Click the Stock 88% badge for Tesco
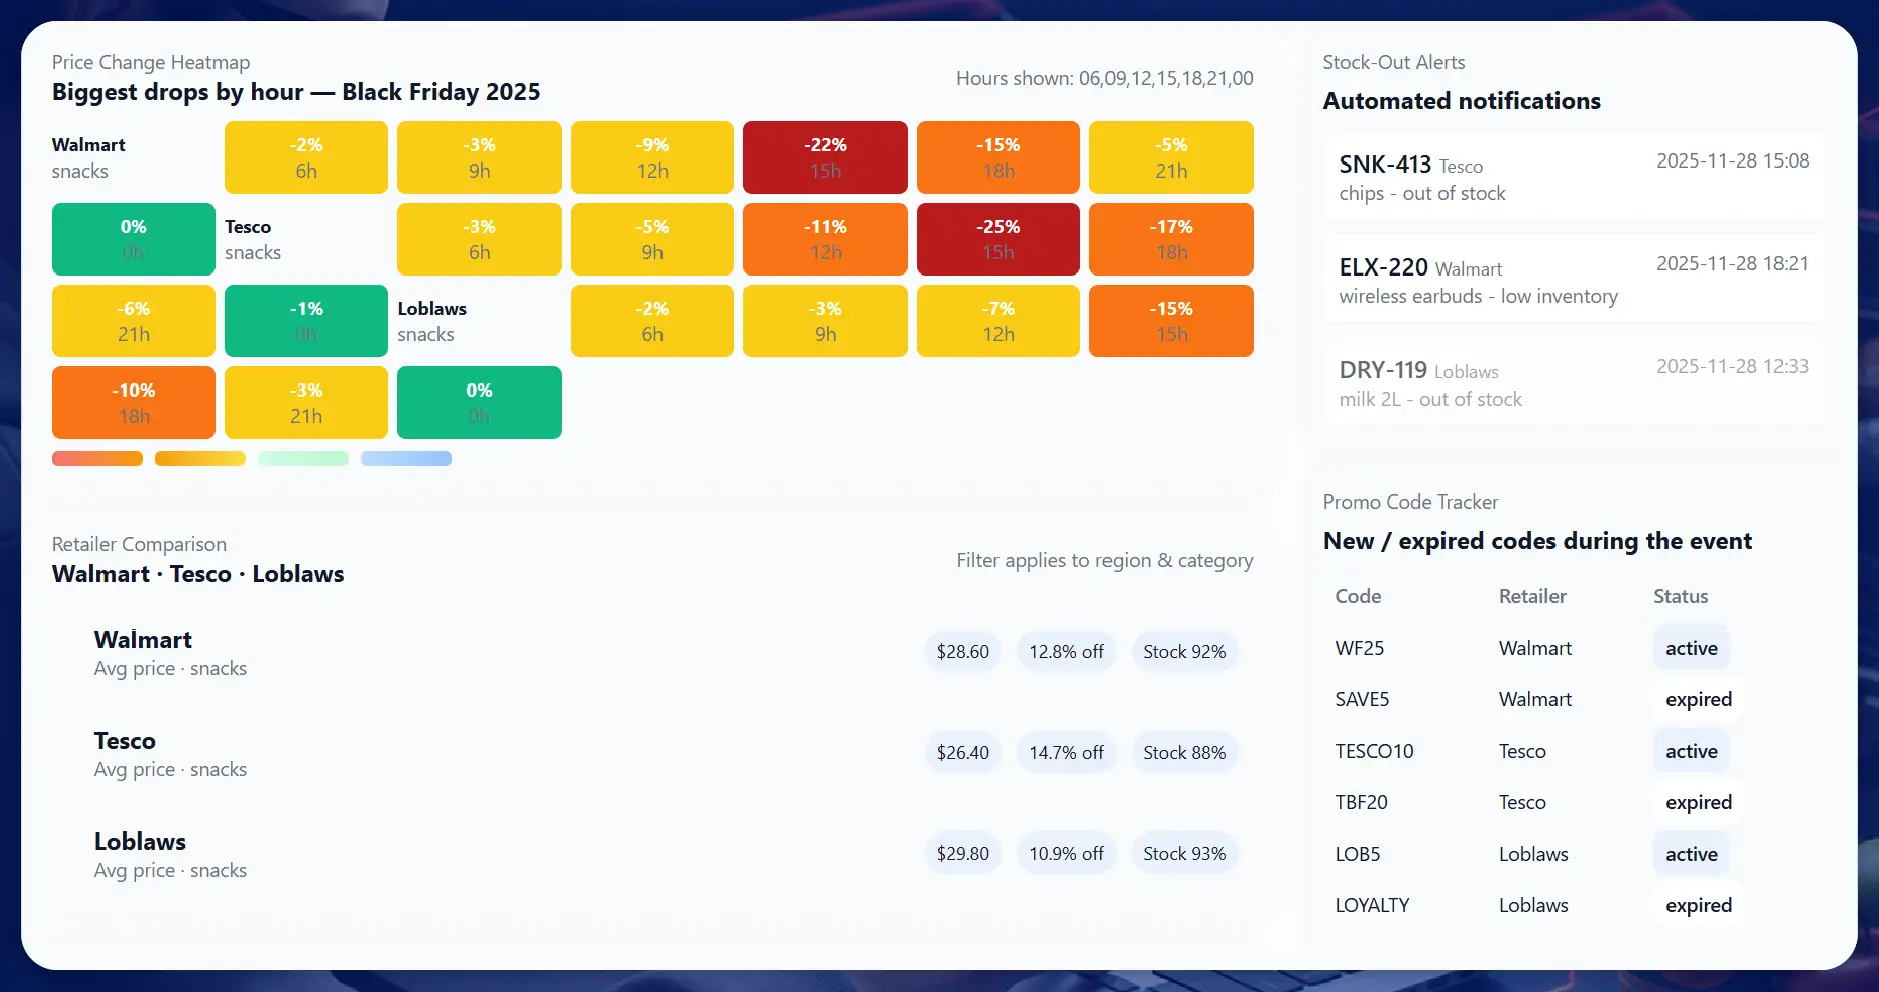 1184,752
